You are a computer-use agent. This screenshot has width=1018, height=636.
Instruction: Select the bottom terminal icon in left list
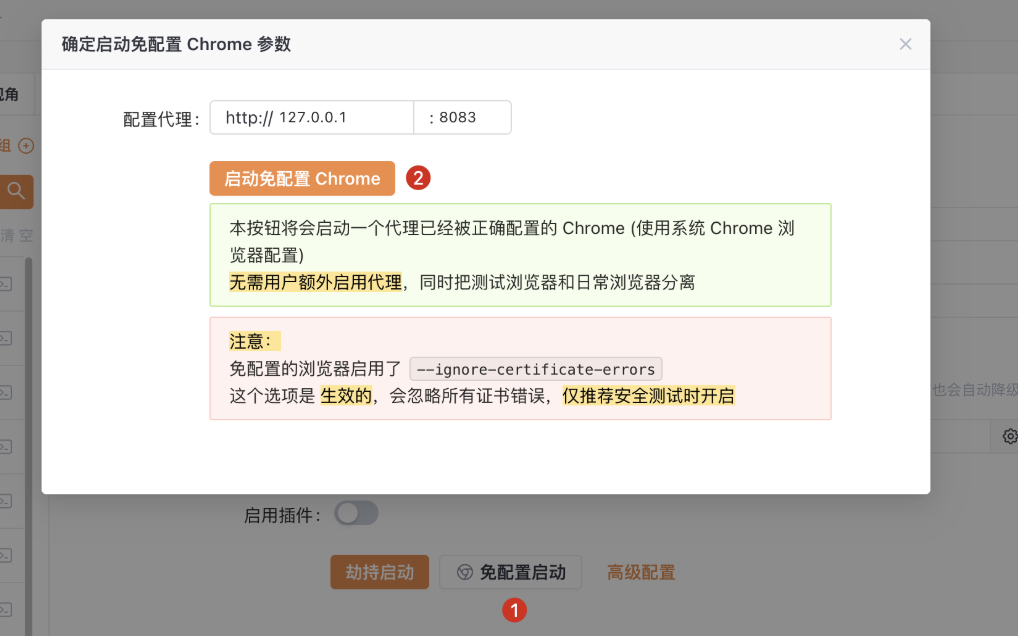coord(5,608)
